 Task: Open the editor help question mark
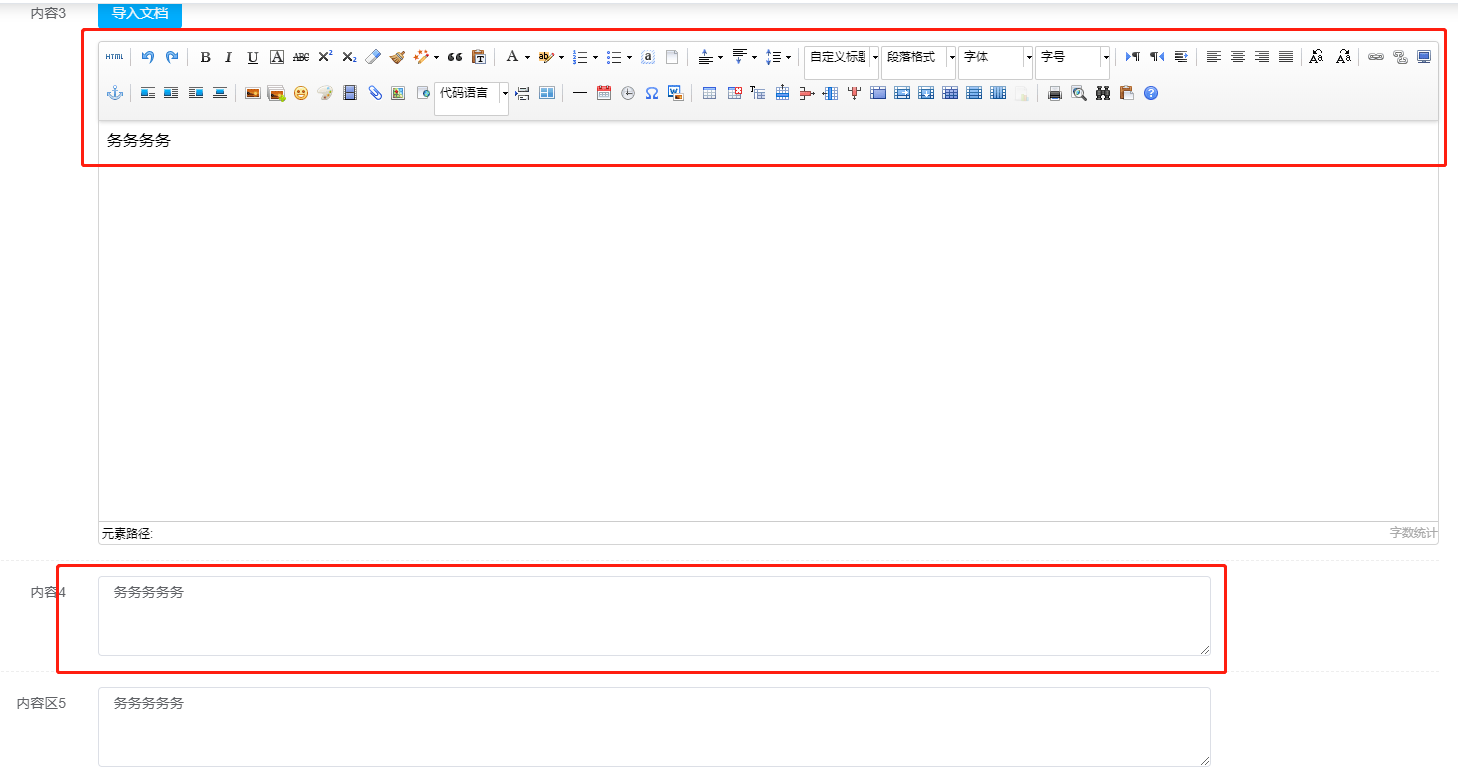click(1151, 93)
